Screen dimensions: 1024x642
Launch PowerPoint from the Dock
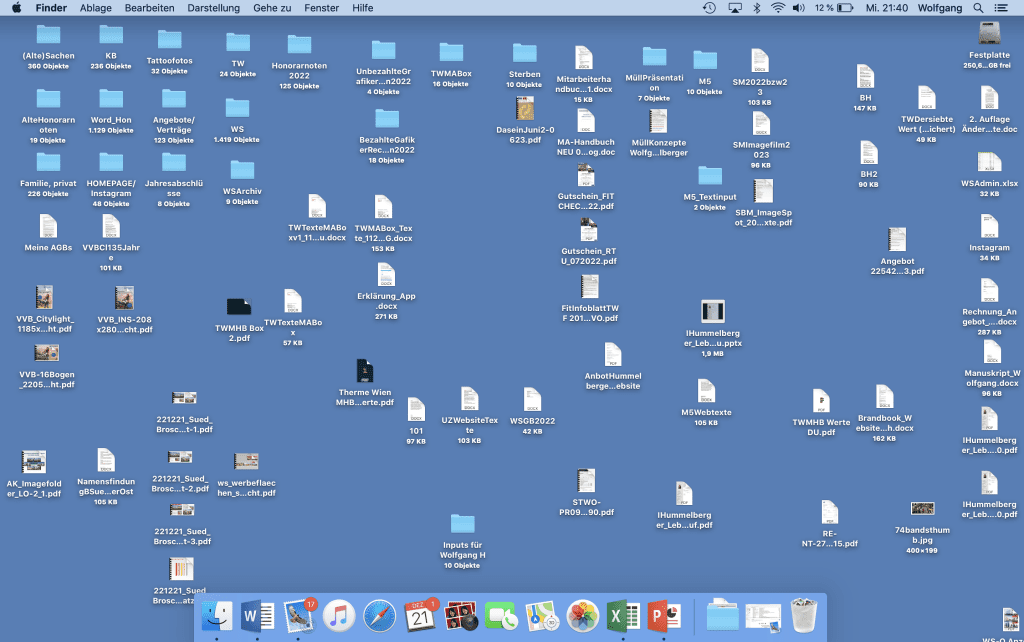point(664,615)
